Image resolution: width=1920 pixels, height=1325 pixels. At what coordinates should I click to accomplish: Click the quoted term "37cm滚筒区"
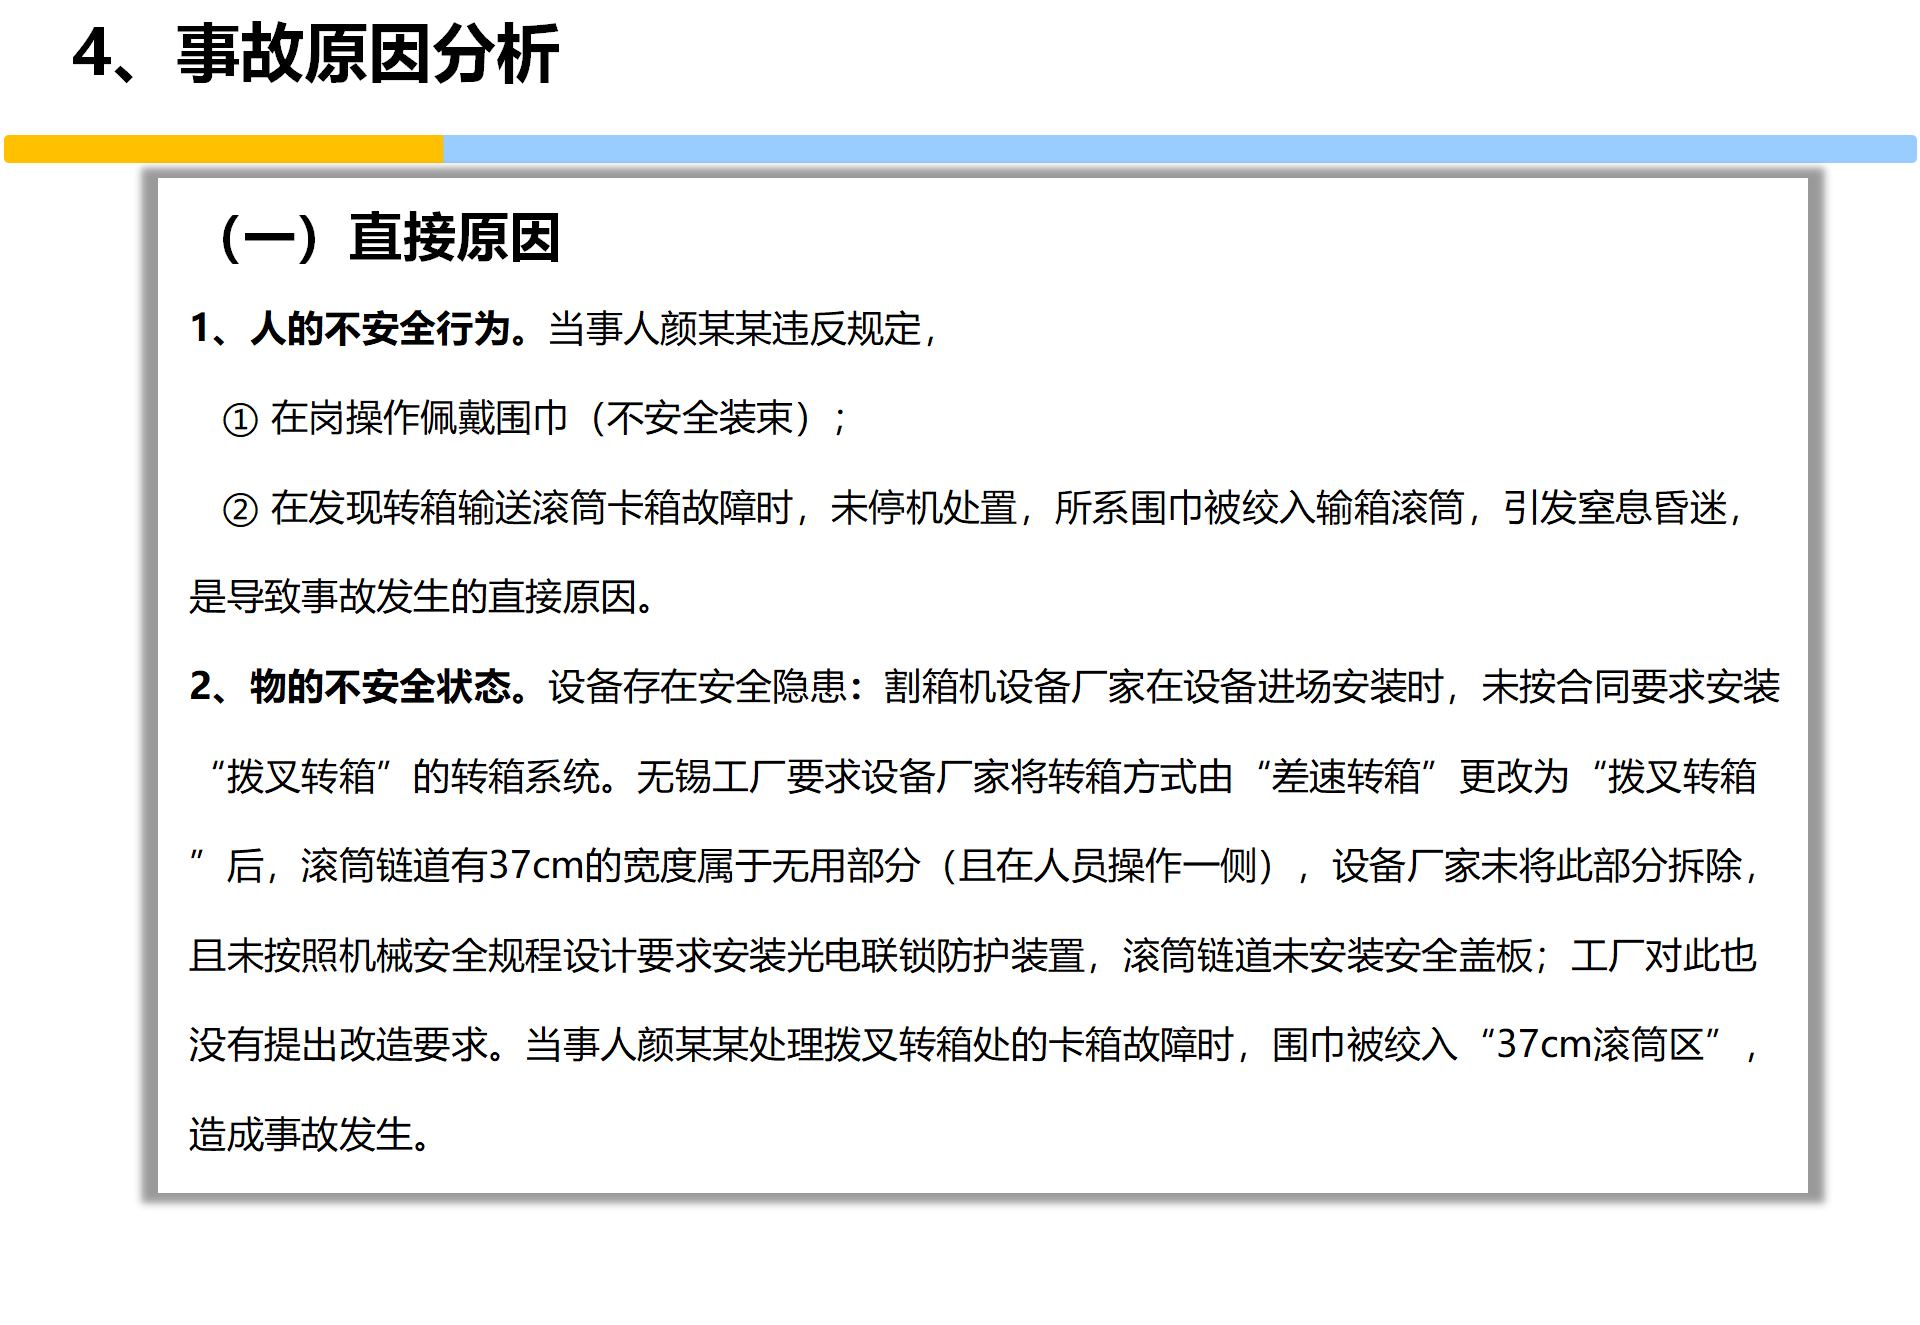[1599, 1045]
